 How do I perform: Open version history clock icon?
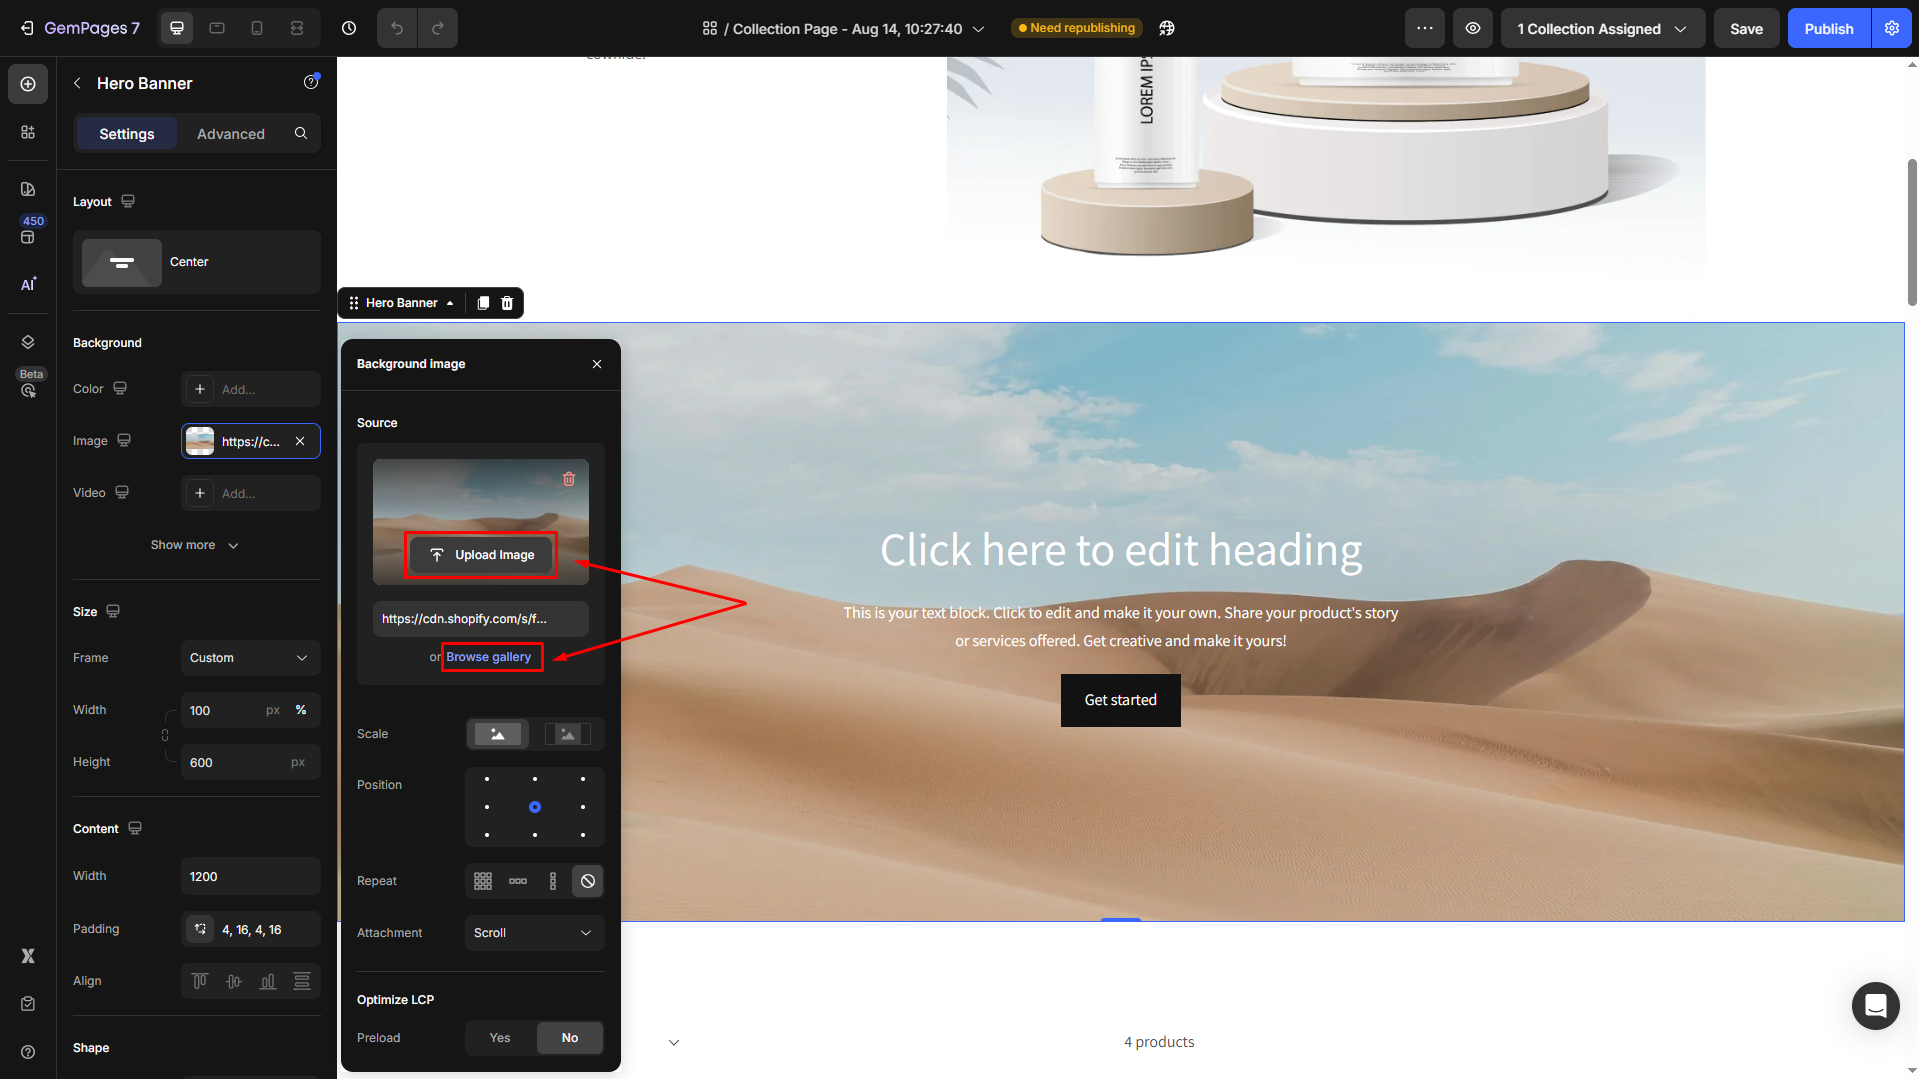point(349,28)
